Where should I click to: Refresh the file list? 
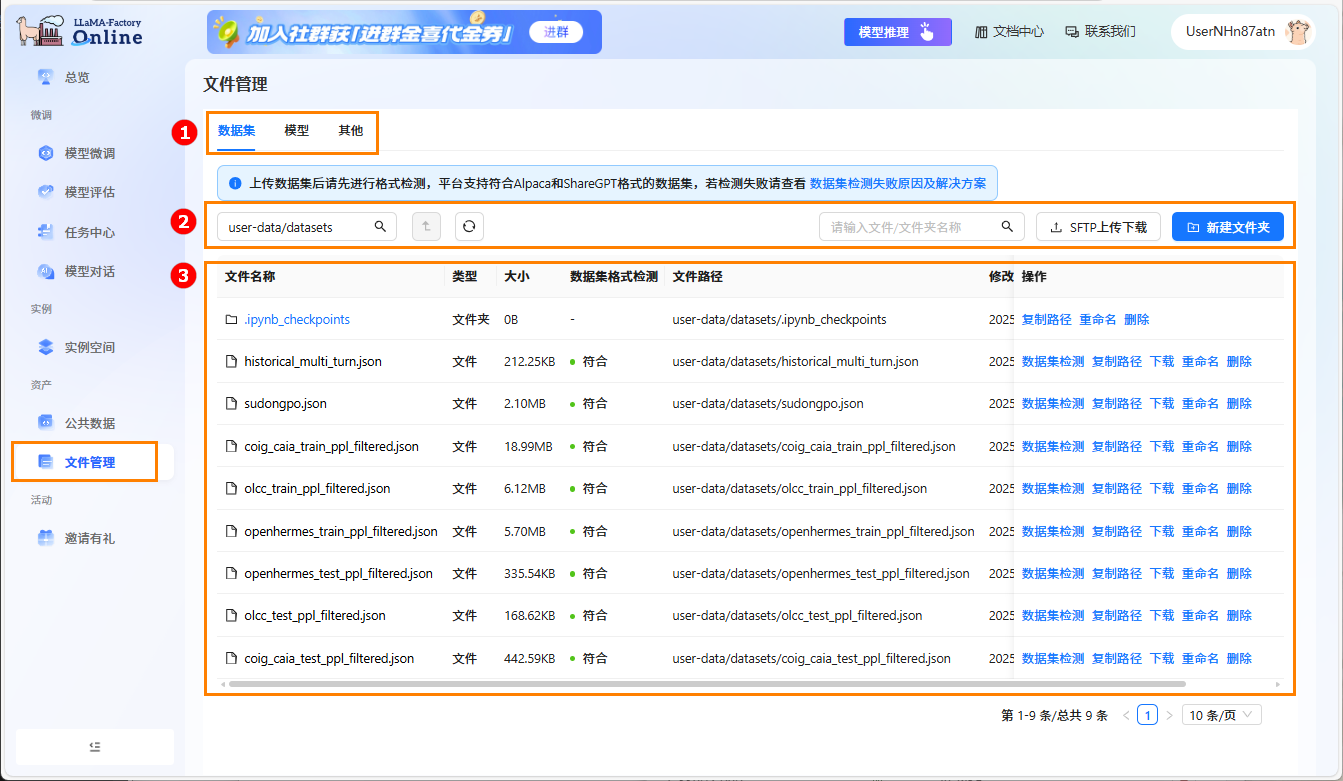(x=468, y=226)
